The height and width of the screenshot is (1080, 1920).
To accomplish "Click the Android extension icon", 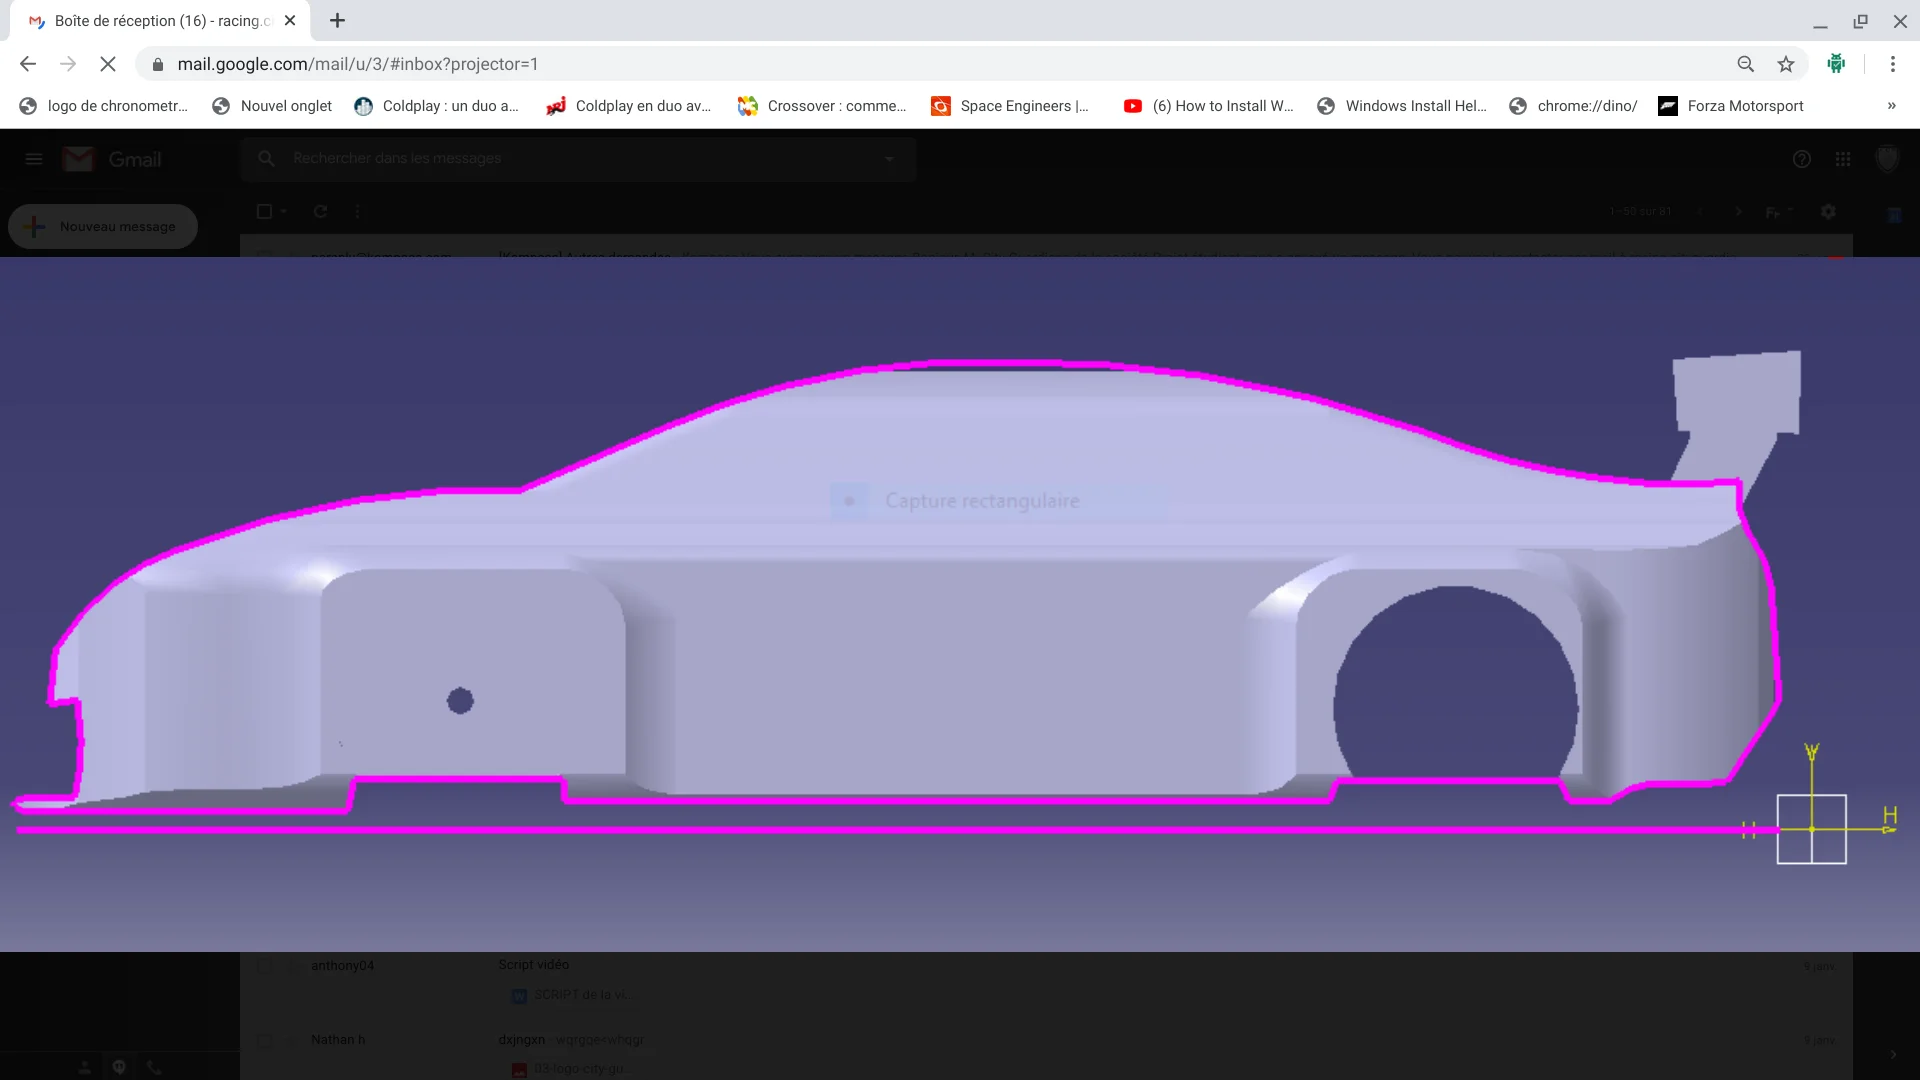I will [1836, 64].
